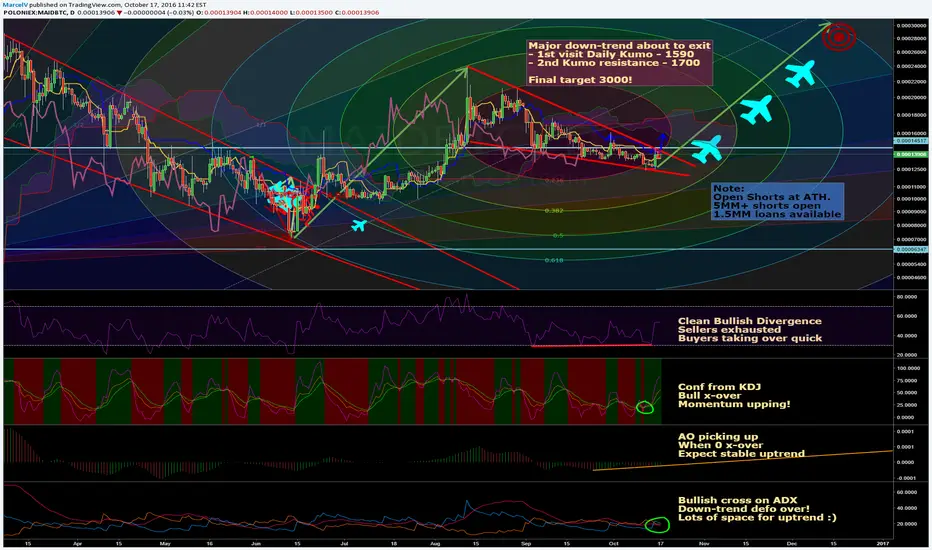Click the L:0.00013500 low value
This screenshot has width=932, height=550.
311,12
